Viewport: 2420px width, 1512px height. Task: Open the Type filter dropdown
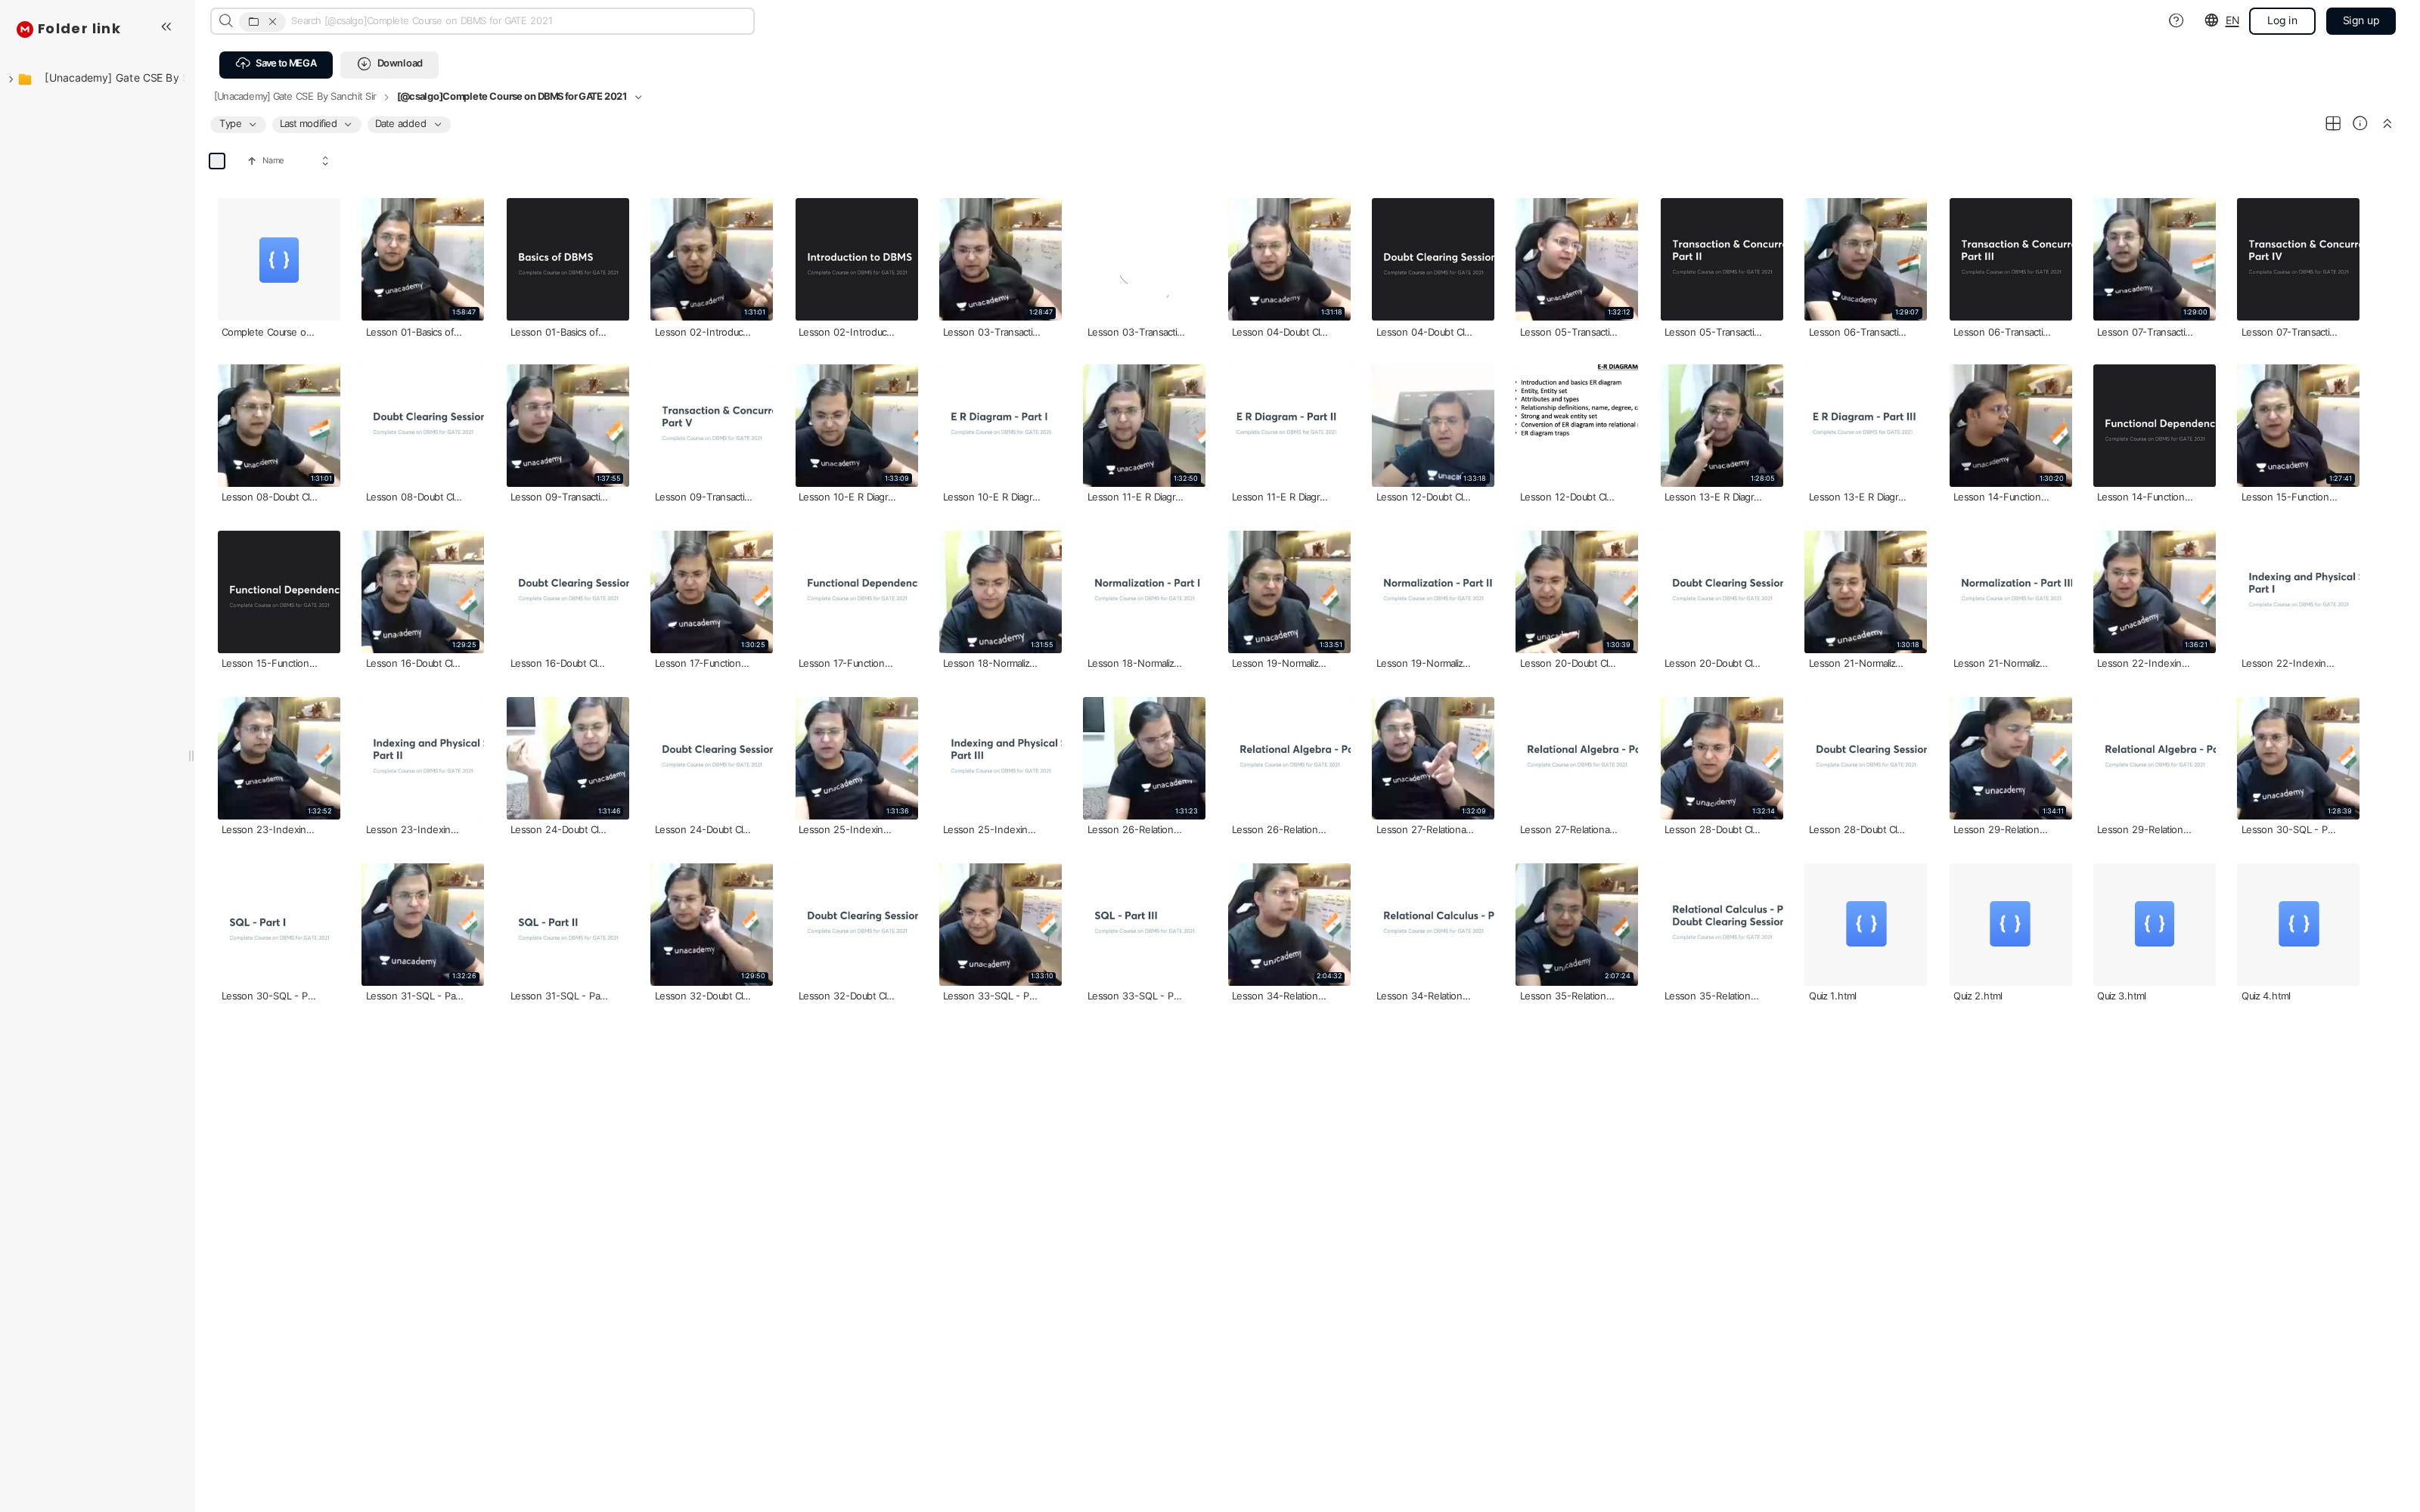[x=238, y=124]
